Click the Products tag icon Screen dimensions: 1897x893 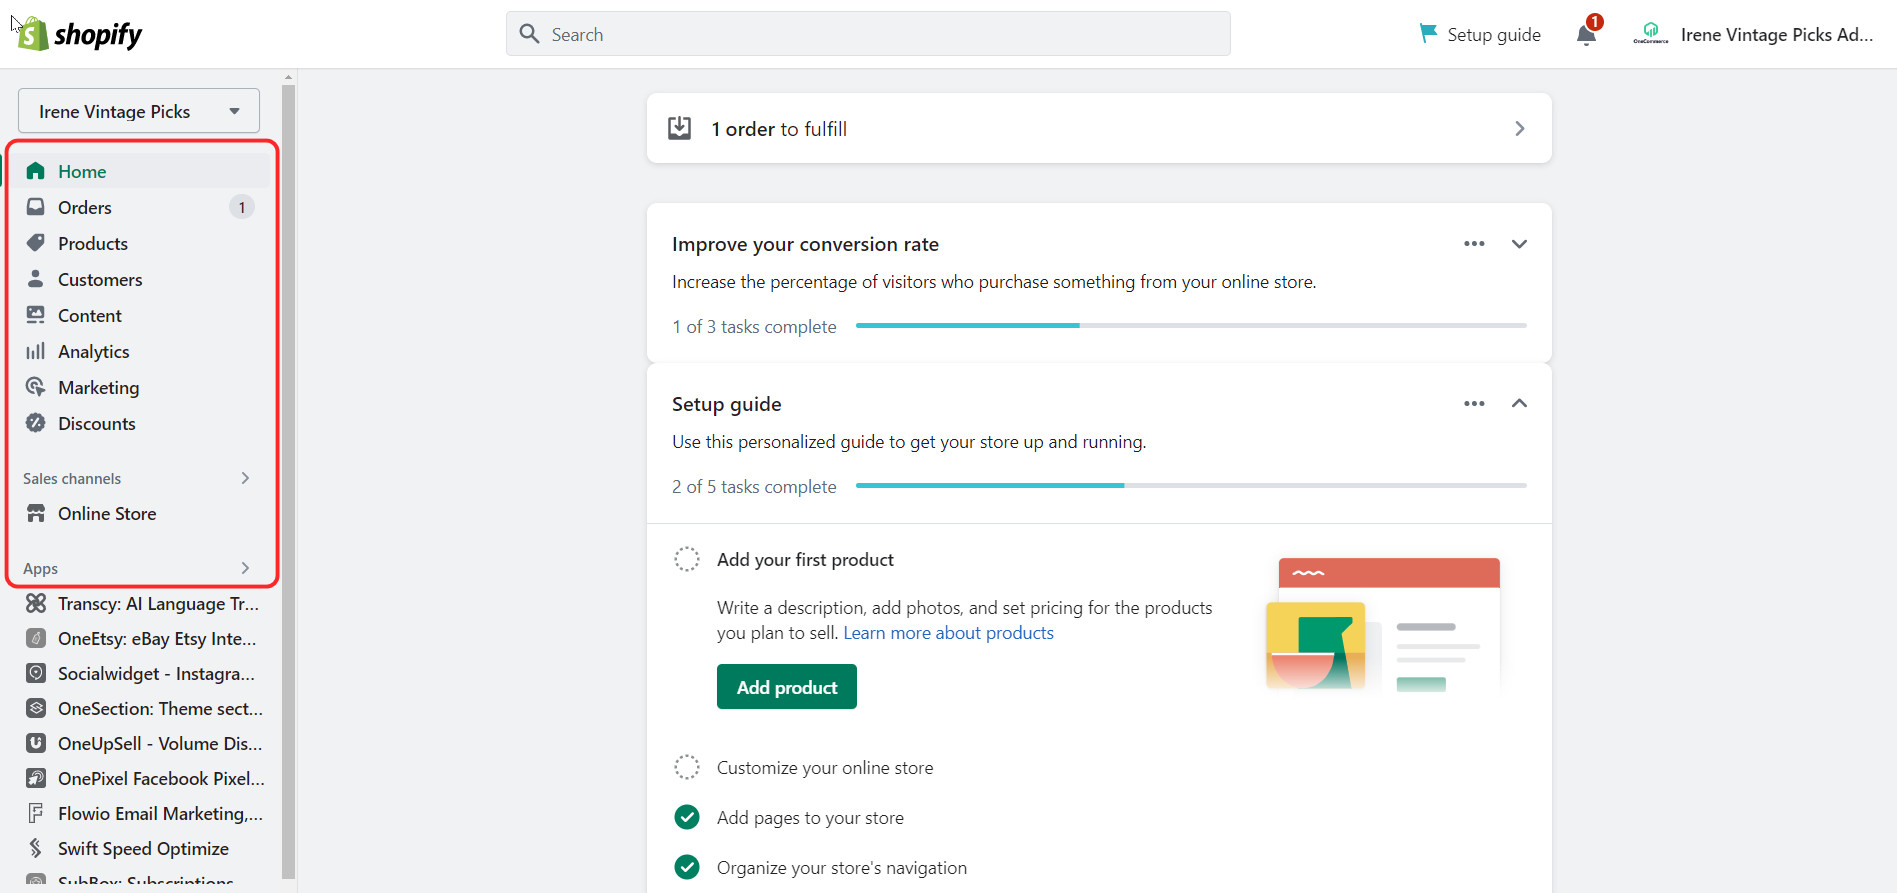[36, 243]
